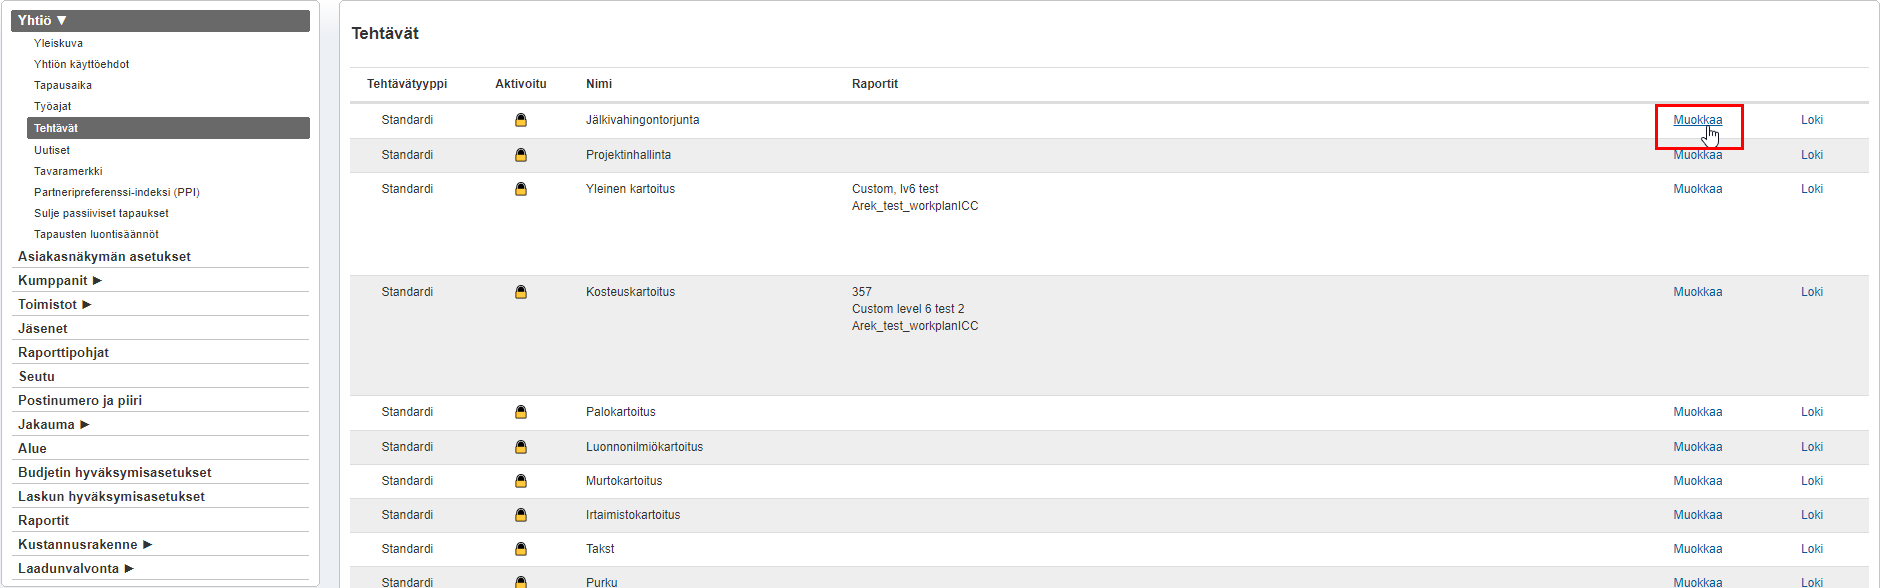Click the lock icon for Projektinhallinta
This screenshot has height=588, width=1880.
(x=521, y=155)
